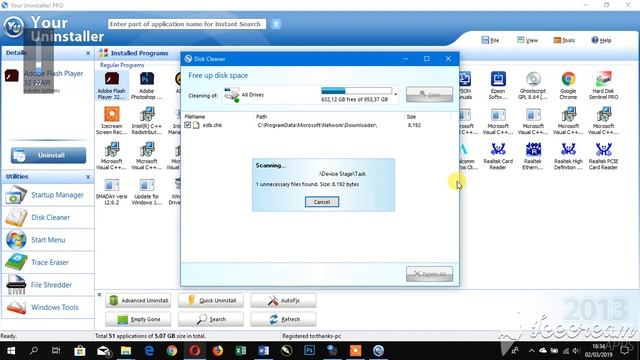Select Google Chrome program icon
The height and width of the screenshot is (360, 640).
(x=568, y=85)
